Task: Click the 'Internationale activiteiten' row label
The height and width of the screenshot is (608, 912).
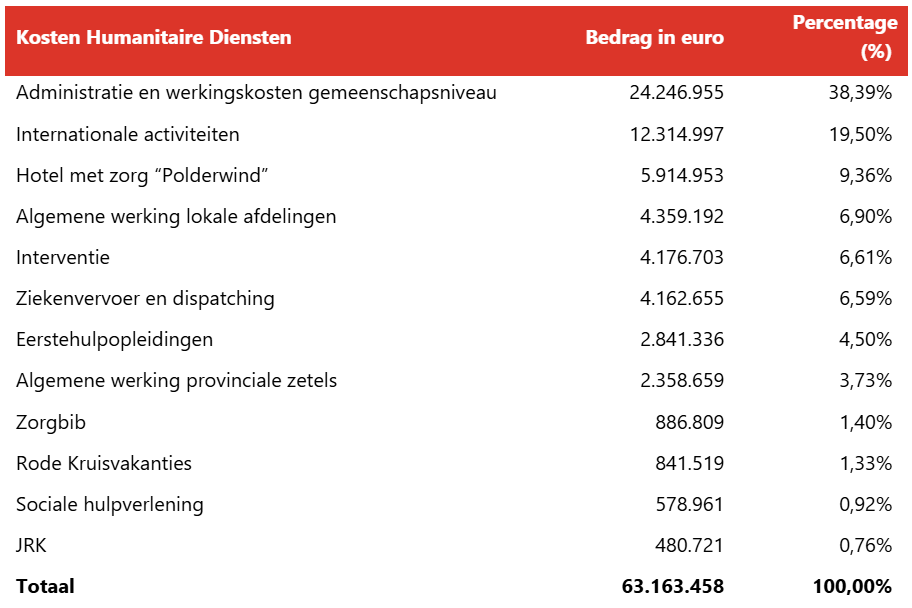Action: click(x=128, y=134)
